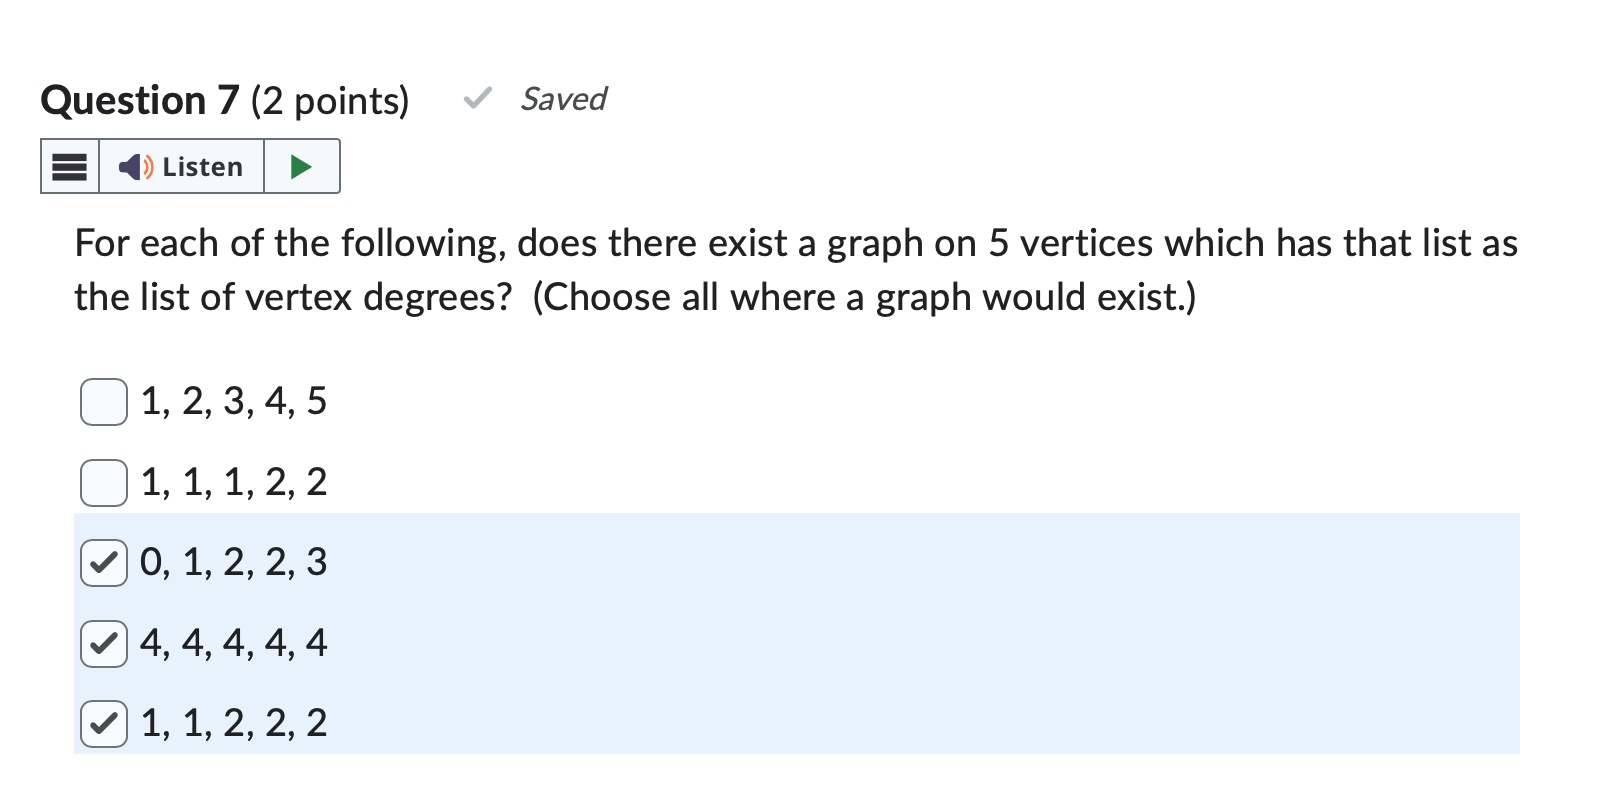1612x800 pixels.
Task: Click the answer label 4, 4, 4, 4, 4
Action: [234, 643]
